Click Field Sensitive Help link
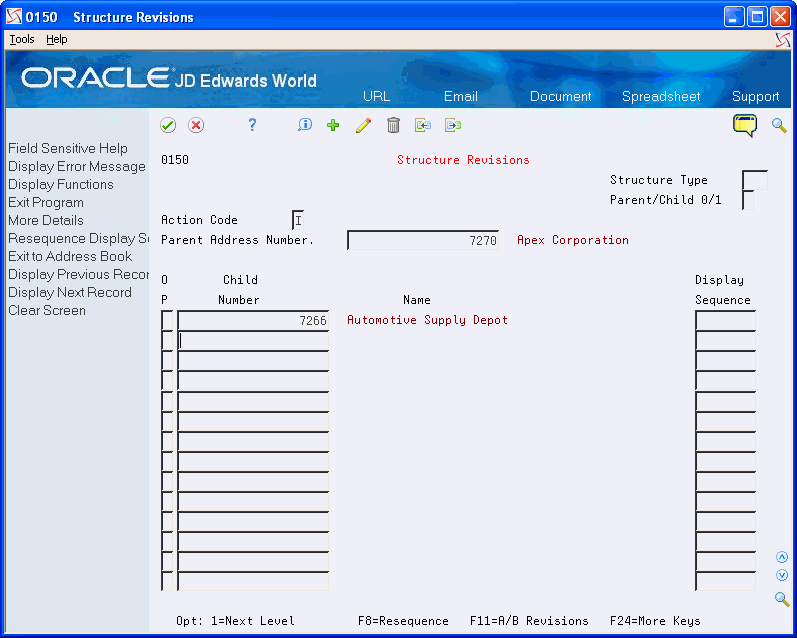 [68, 148]
